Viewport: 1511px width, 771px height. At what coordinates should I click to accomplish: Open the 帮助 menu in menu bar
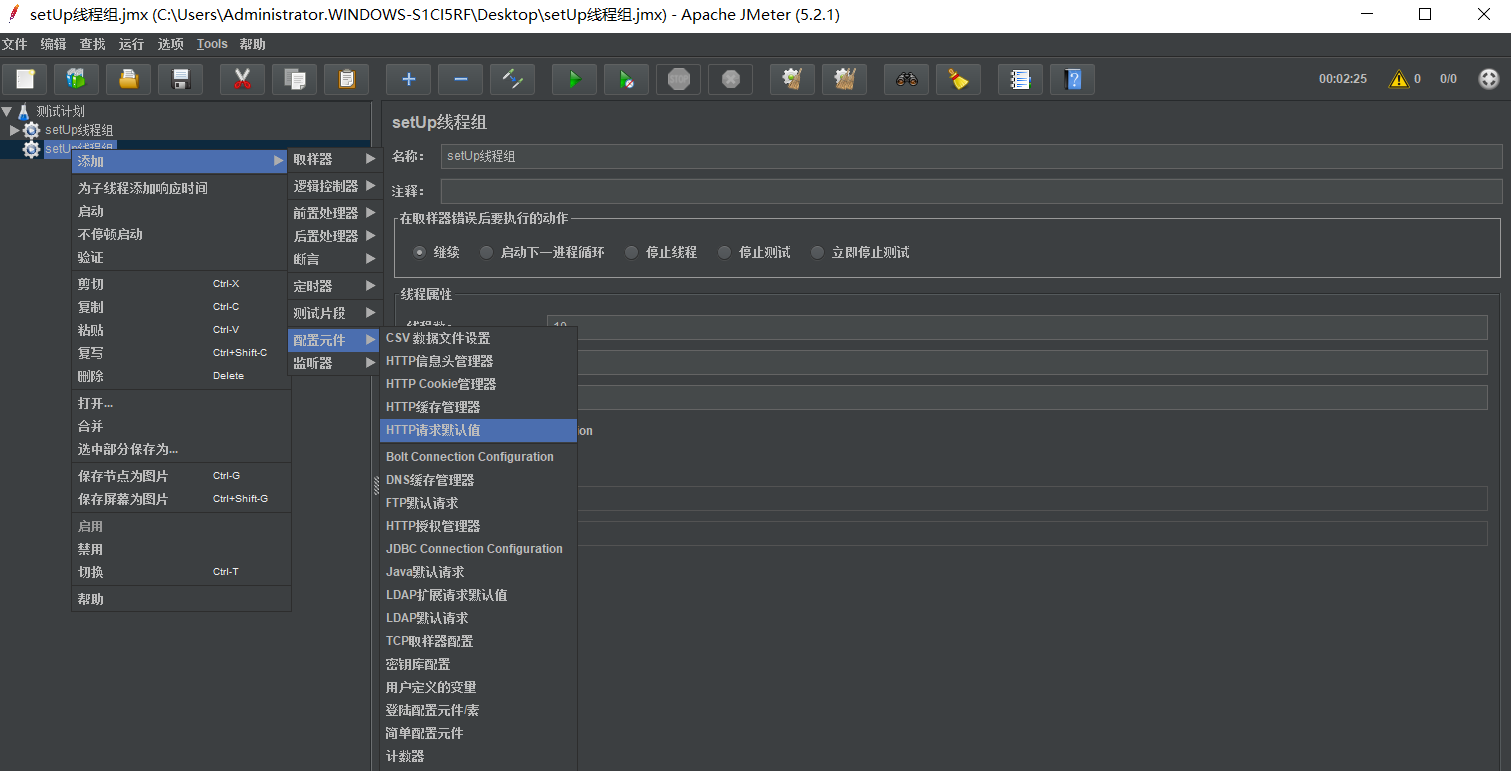[253, 44]
